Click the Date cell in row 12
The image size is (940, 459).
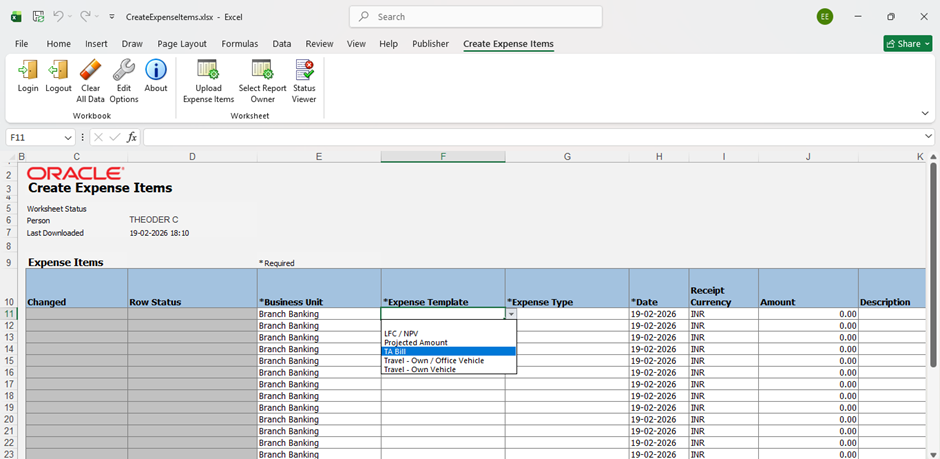(x=659, y=325)
